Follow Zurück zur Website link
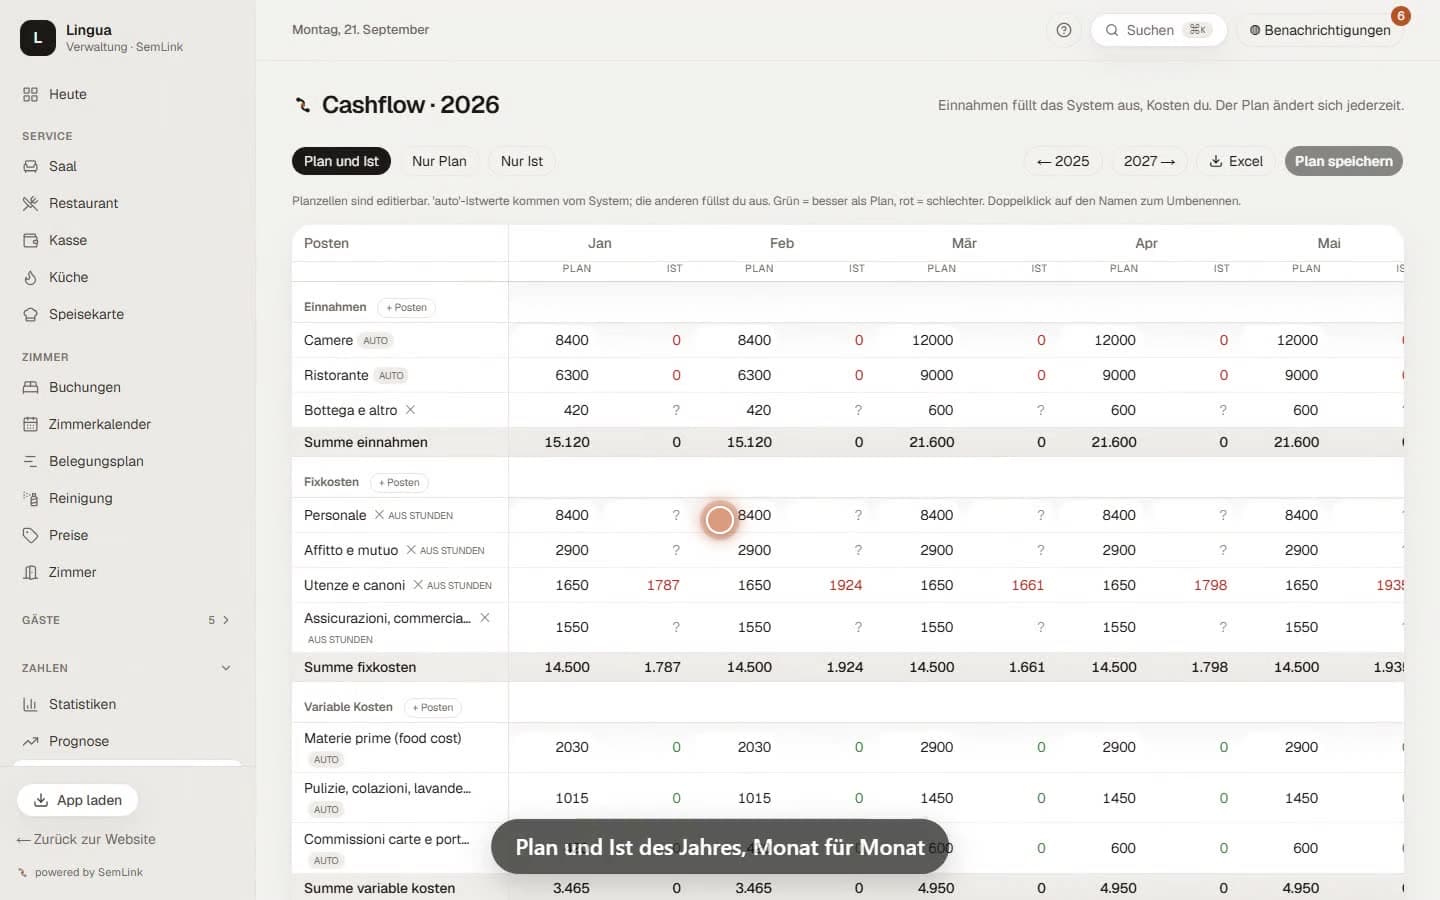Screen dimensions: 1440x900 pyautogui.click(x=86, y=839)
